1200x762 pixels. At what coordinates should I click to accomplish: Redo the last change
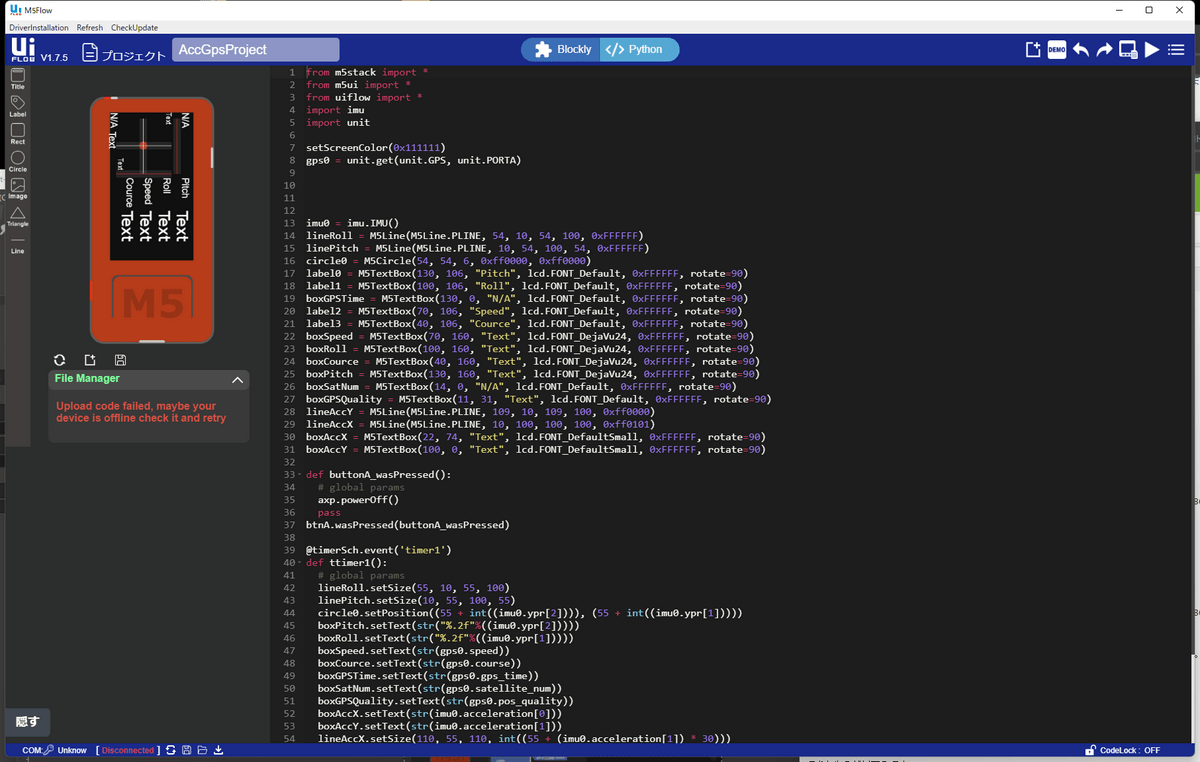1104,50
